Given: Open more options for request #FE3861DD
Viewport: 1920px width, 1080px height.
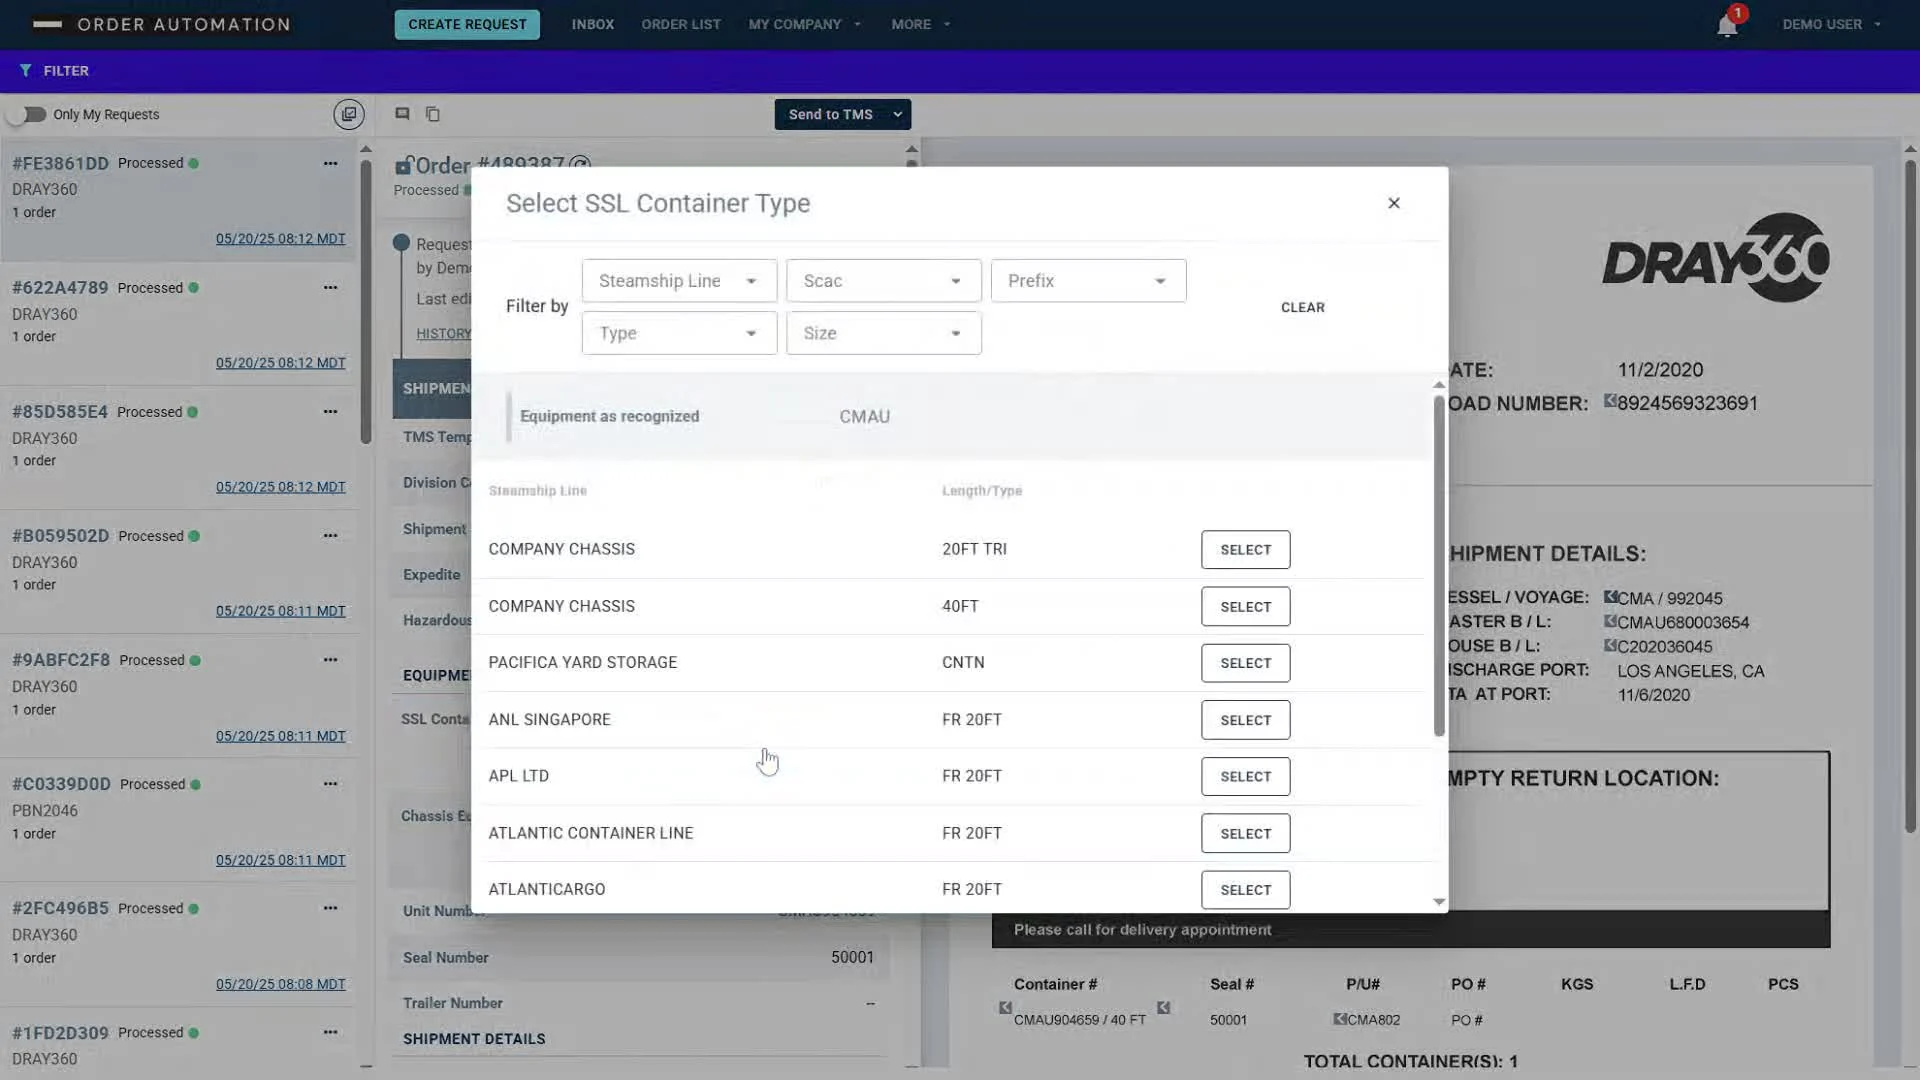Looking at the screenshot, I should (330, 164).
